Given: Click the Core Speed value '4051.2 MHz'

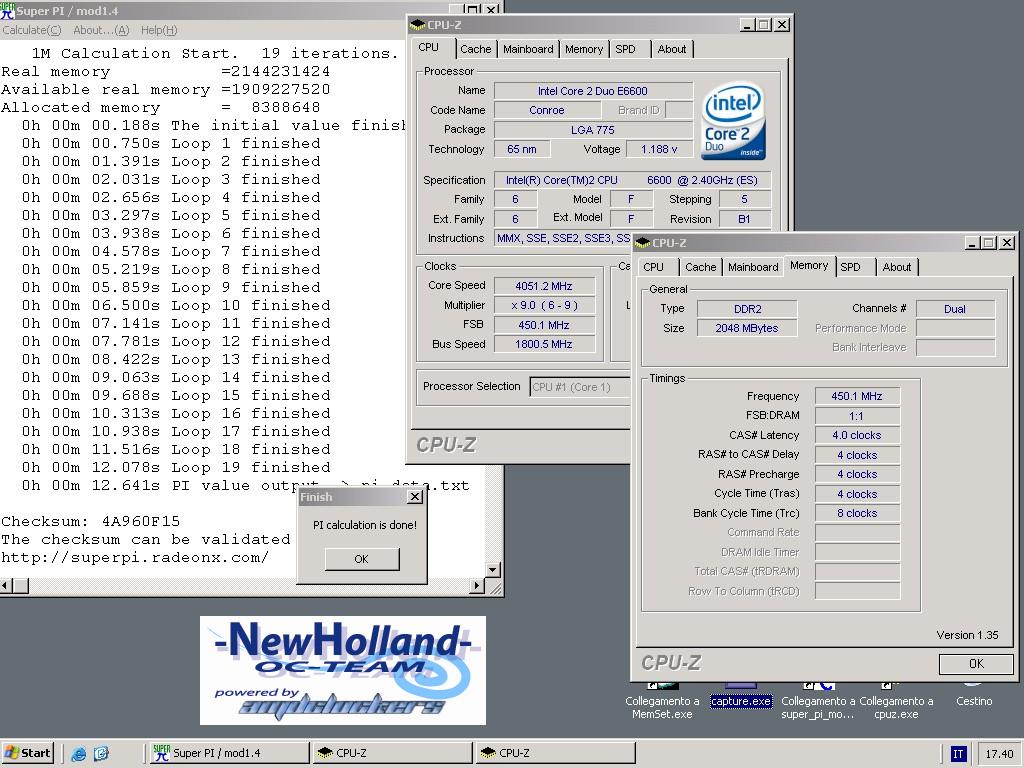Looking at the screenshot, I should (x=544, y=286).
